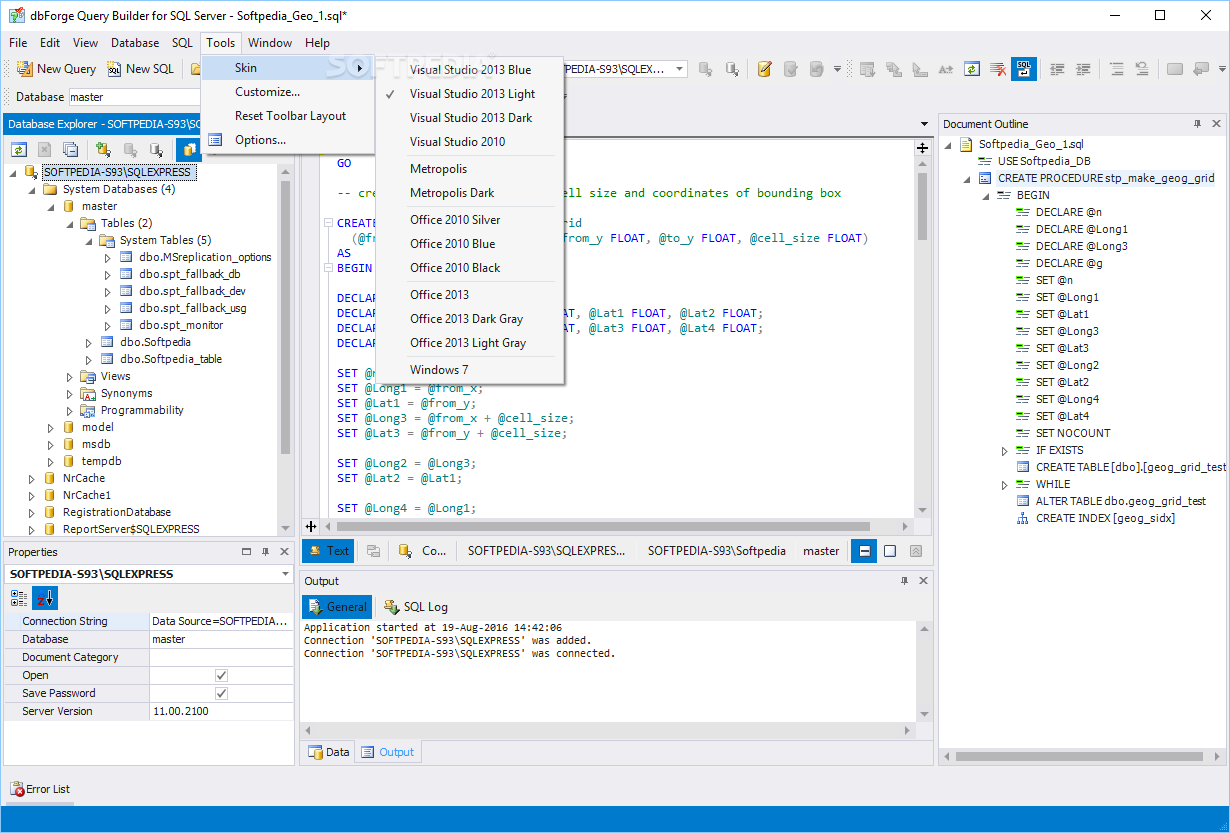Click the horizontal split view icon in editor bar
The image size is (1230, 833).
(x=864, y=551)
